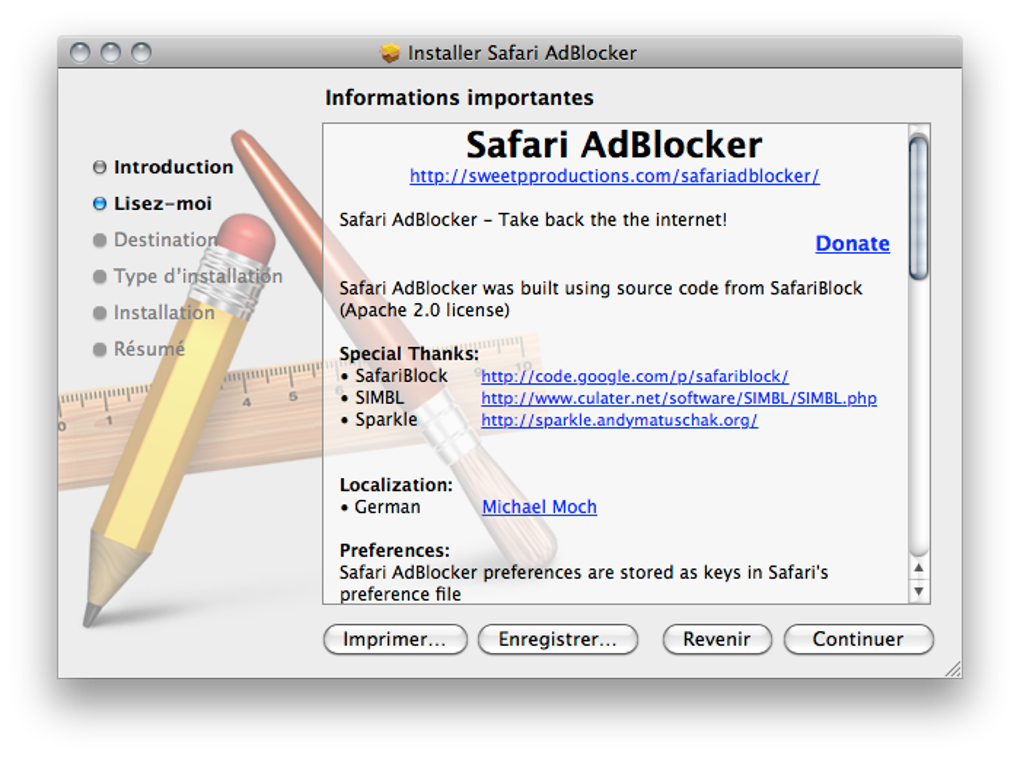Click the Résumé step label

tap(149, 349)
